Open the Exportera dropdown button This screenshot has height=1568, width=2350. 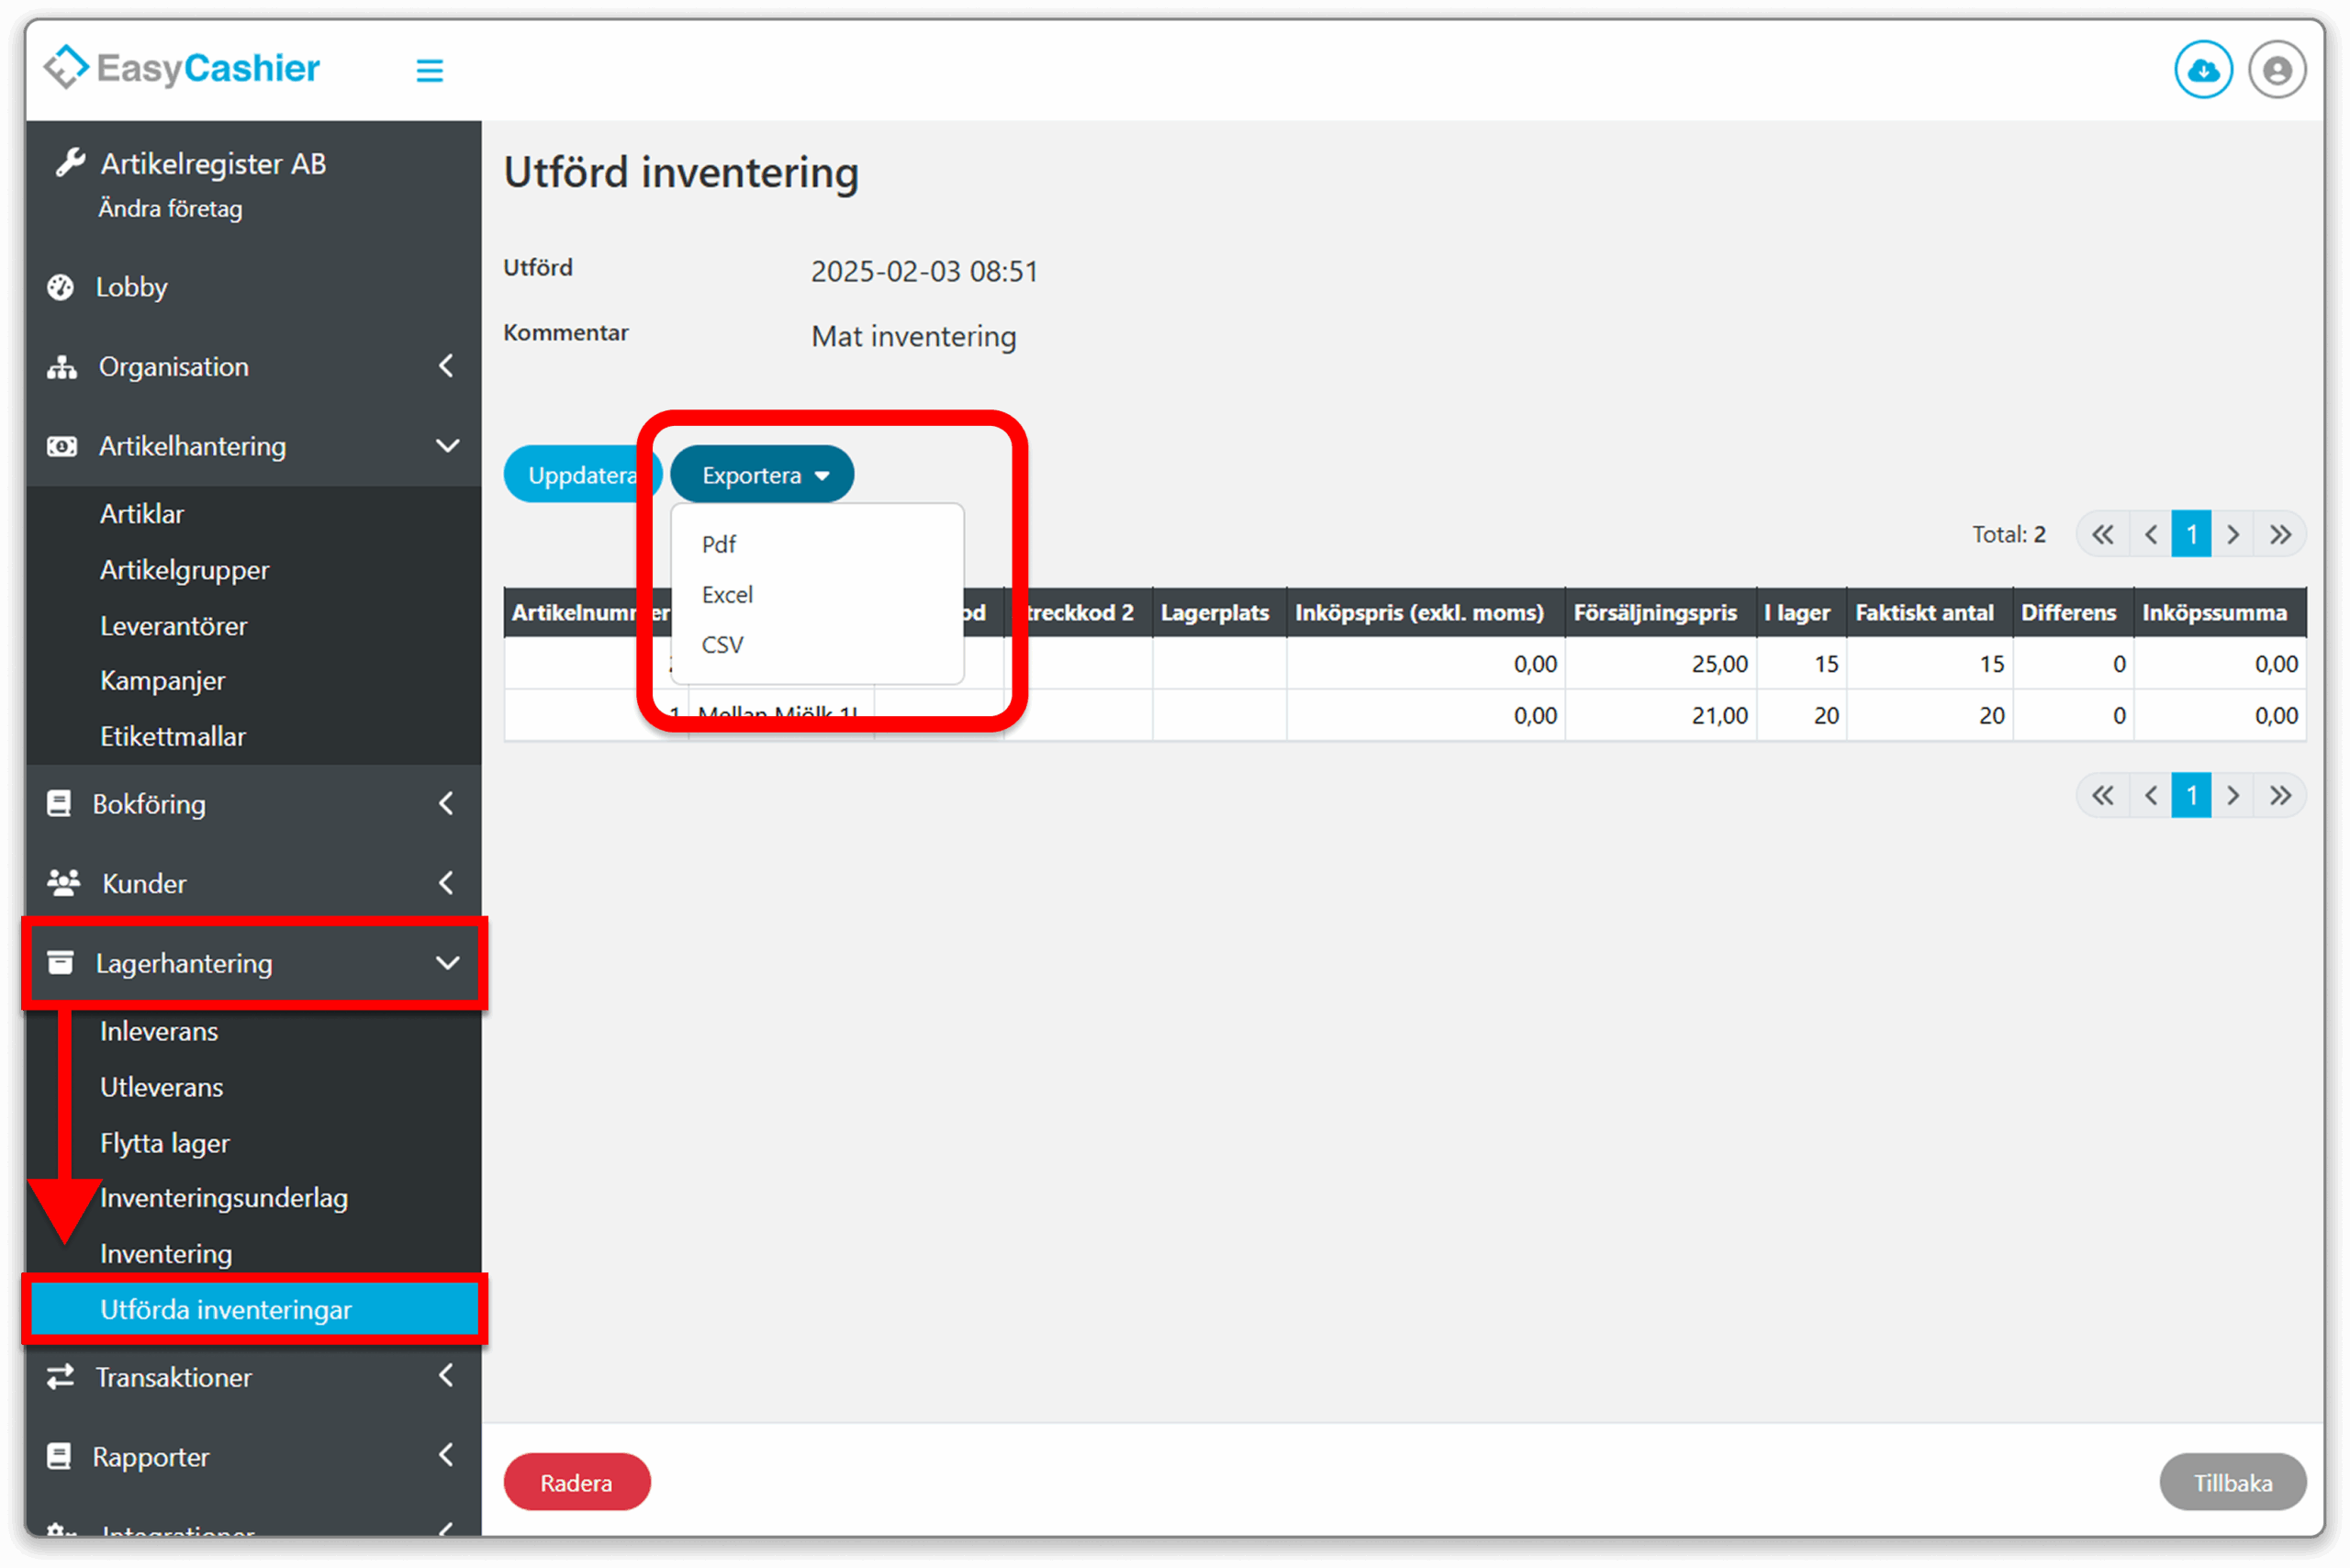762,474
